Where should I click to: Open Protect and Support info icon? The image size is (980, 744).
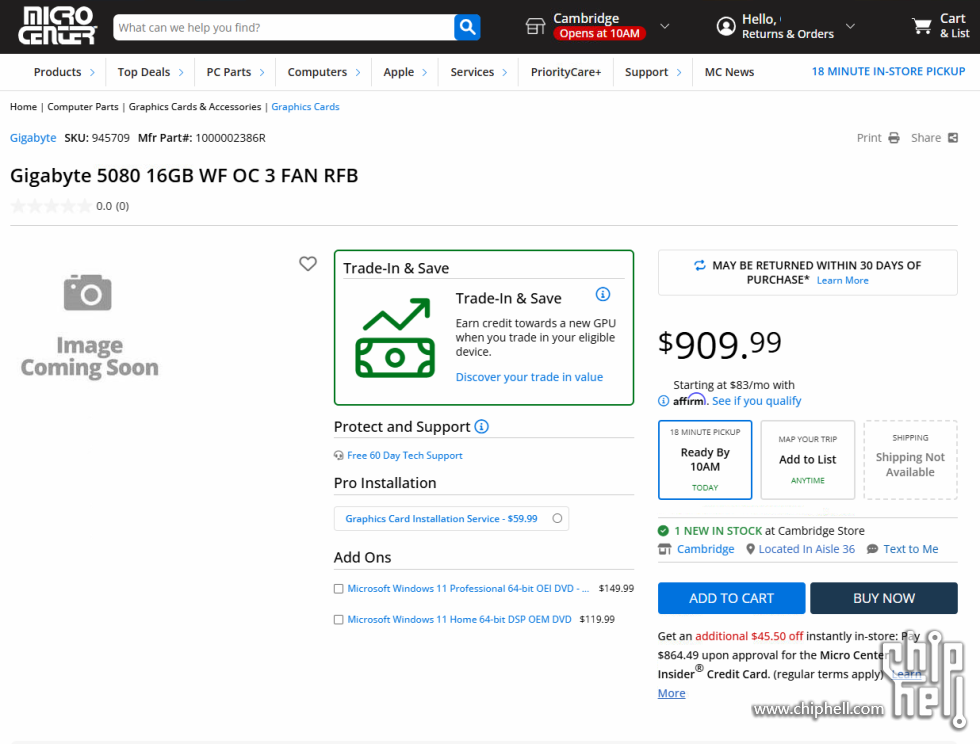[x=482, y=427]
